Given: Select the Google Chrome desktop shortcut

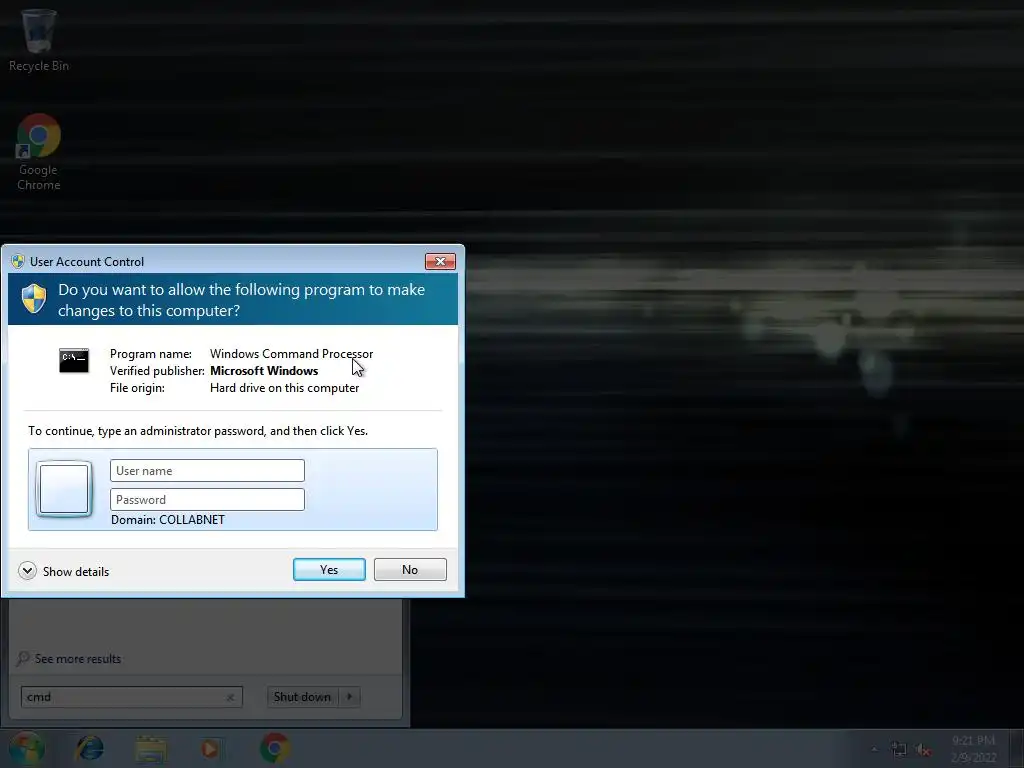Looking at the screenshot, I should pyautogui.click(x=39, y=152).
